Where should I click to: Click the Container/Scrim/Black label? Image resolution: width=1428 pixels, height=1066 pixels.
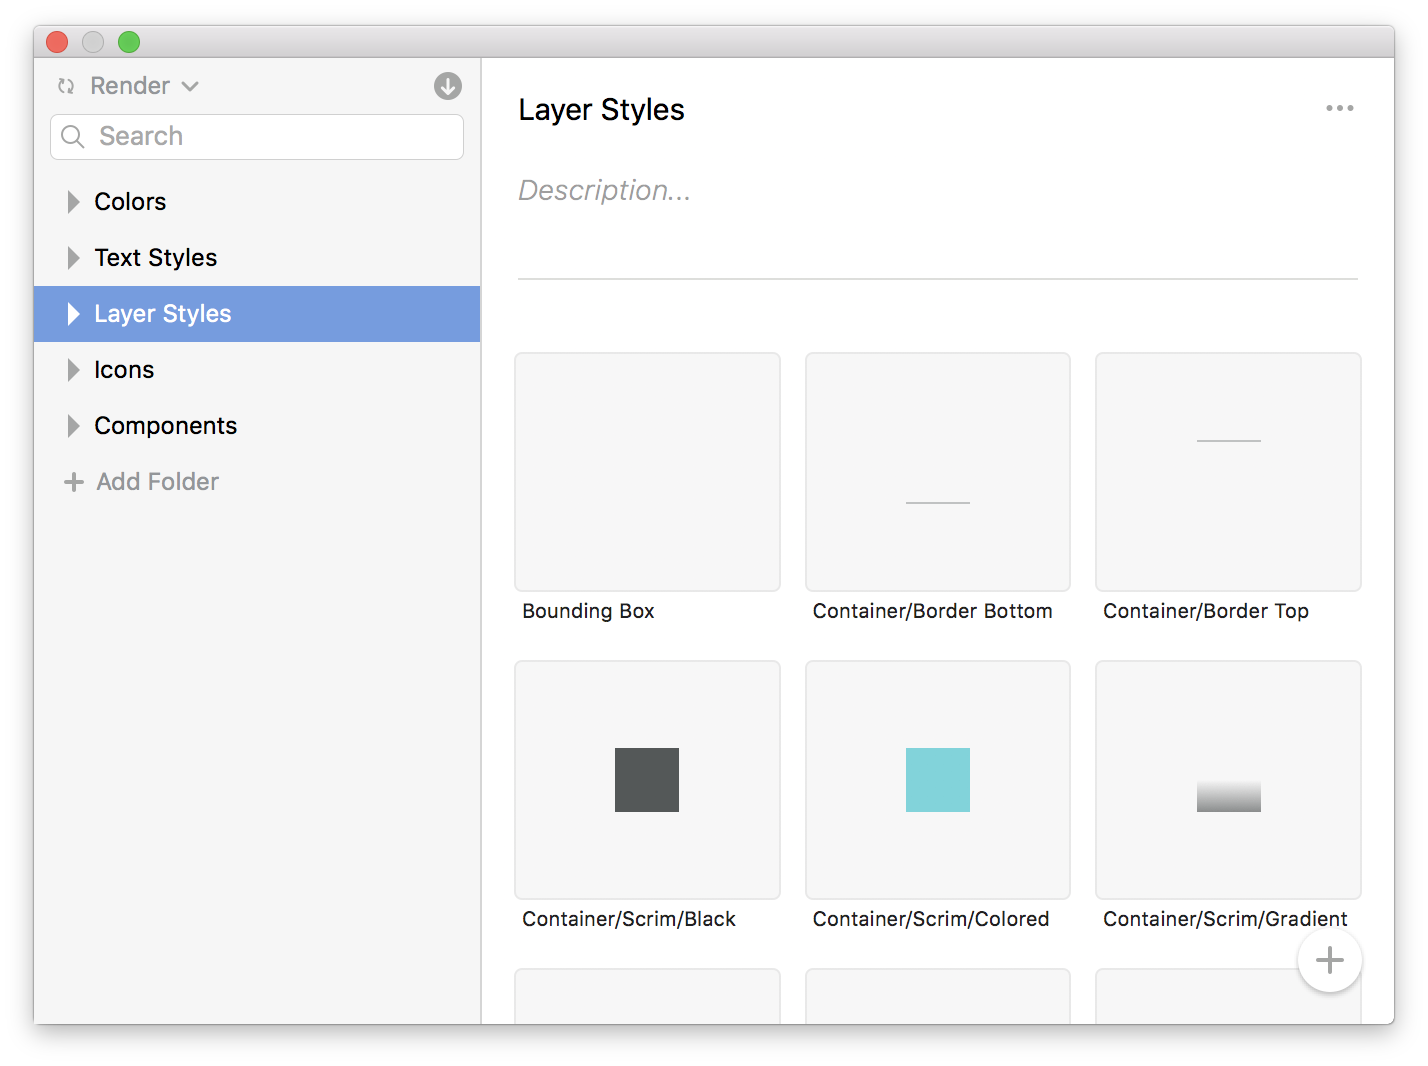click(629, 919)
